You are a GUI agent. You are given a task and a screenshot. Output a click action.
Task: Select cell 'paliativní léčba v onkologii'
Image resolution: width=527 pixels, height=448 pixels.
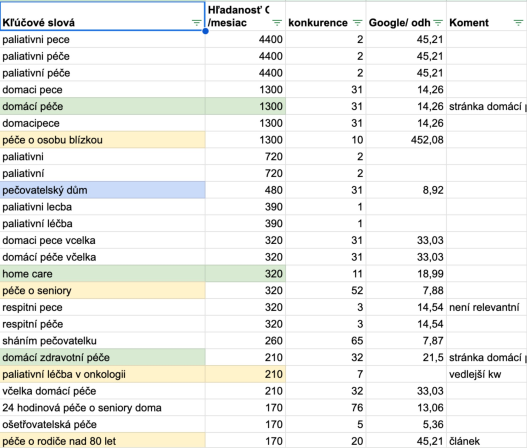pos(103,374)
